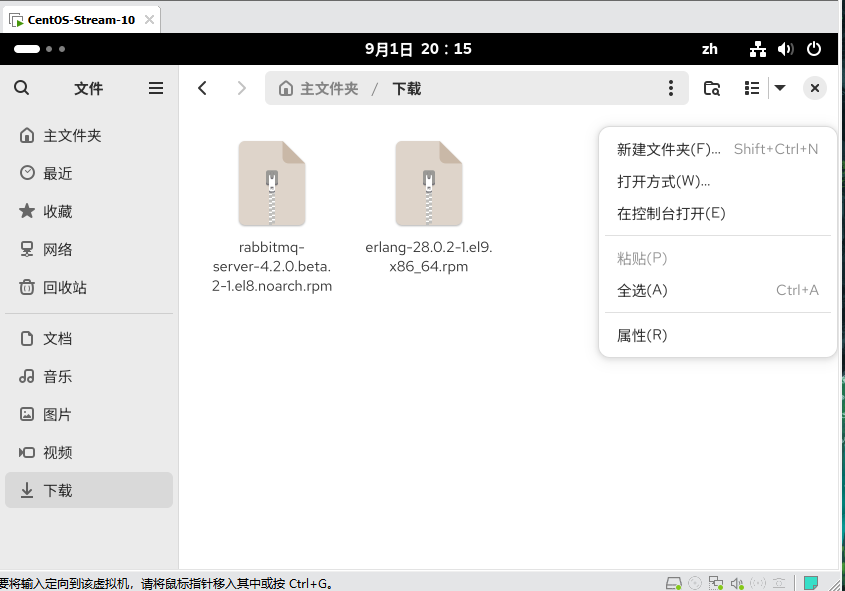Click the network status icon in top bar
This screenshot has width=845, height=591.
(758, 49)
